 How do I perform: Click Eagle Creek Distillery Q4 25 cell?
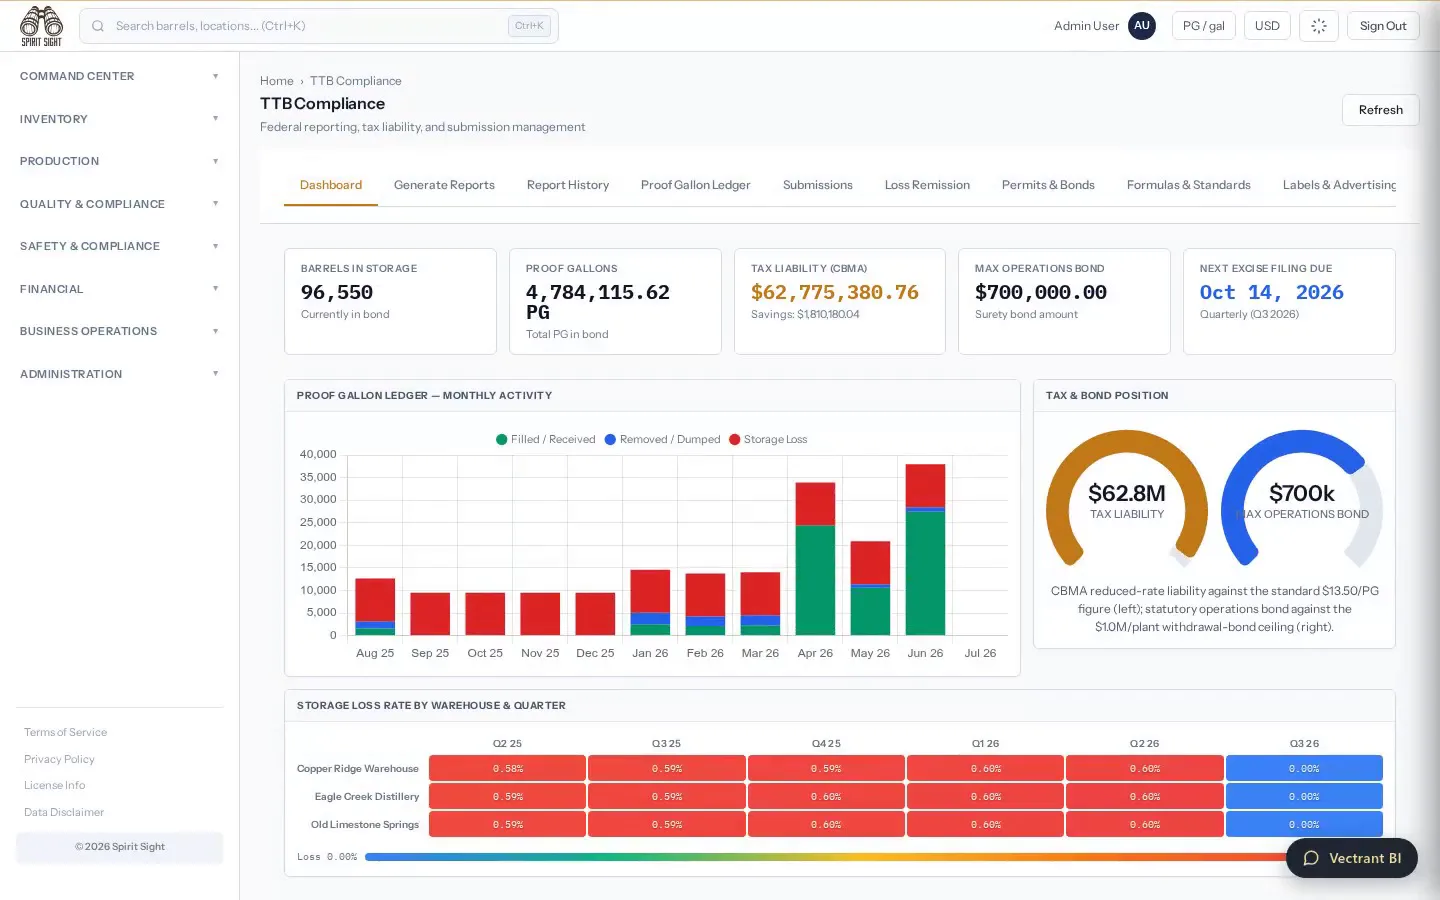coord(826,796)
